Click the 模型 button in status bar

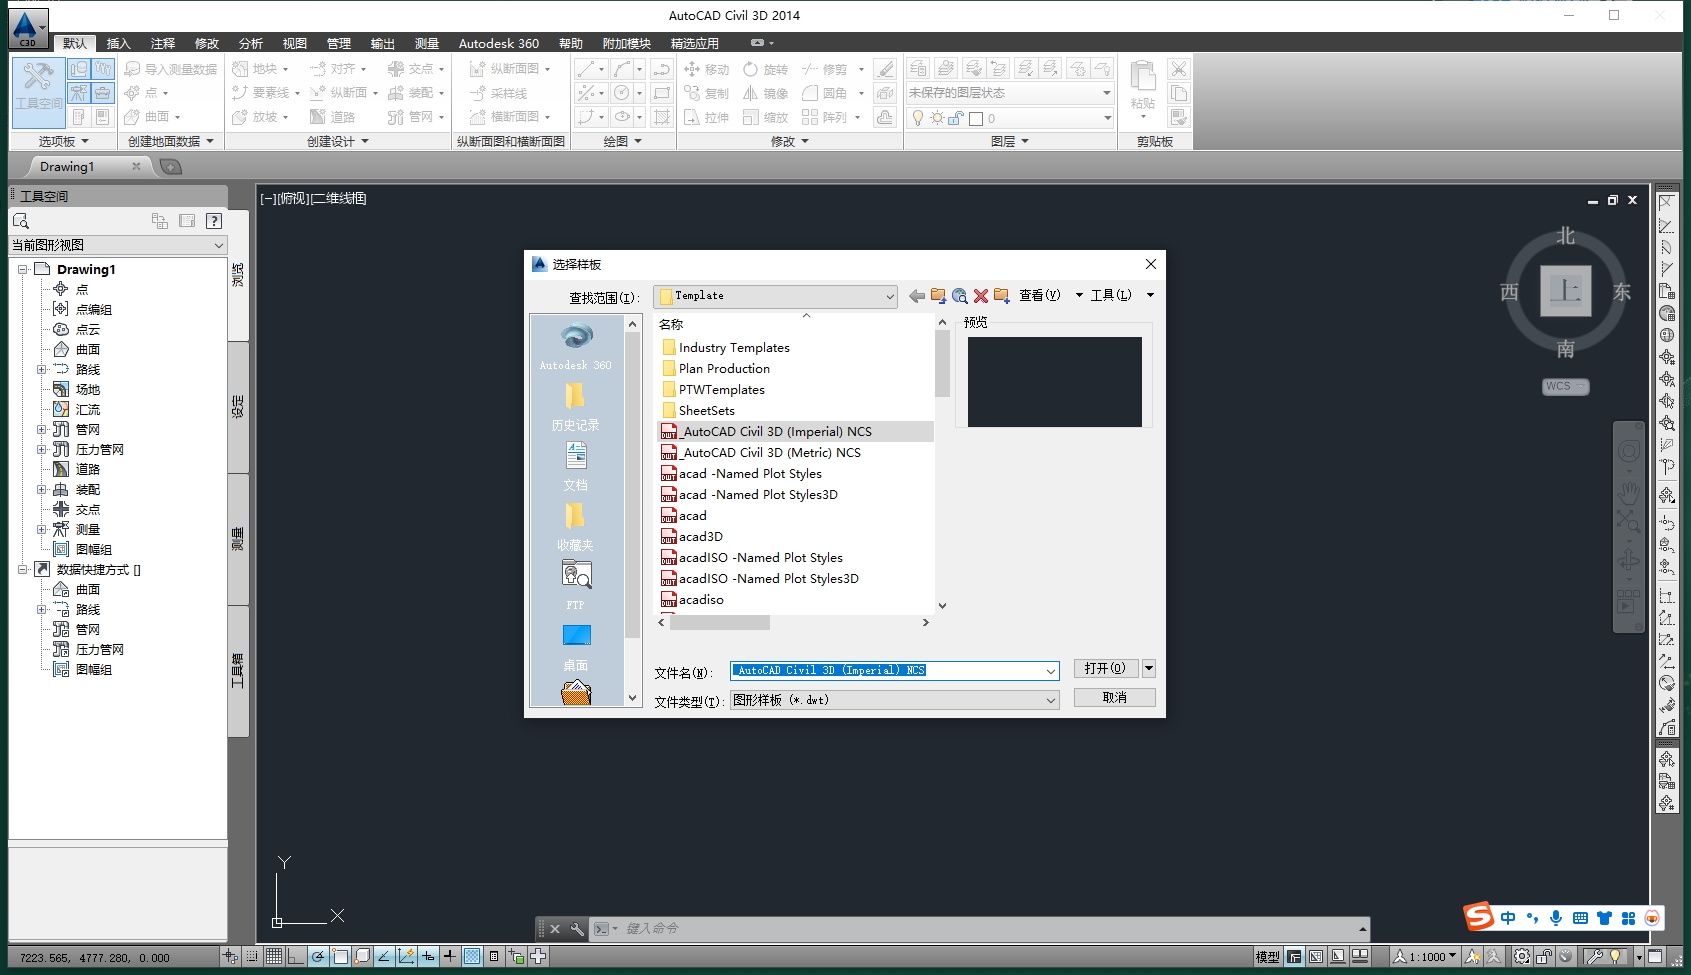(1267, 957)
